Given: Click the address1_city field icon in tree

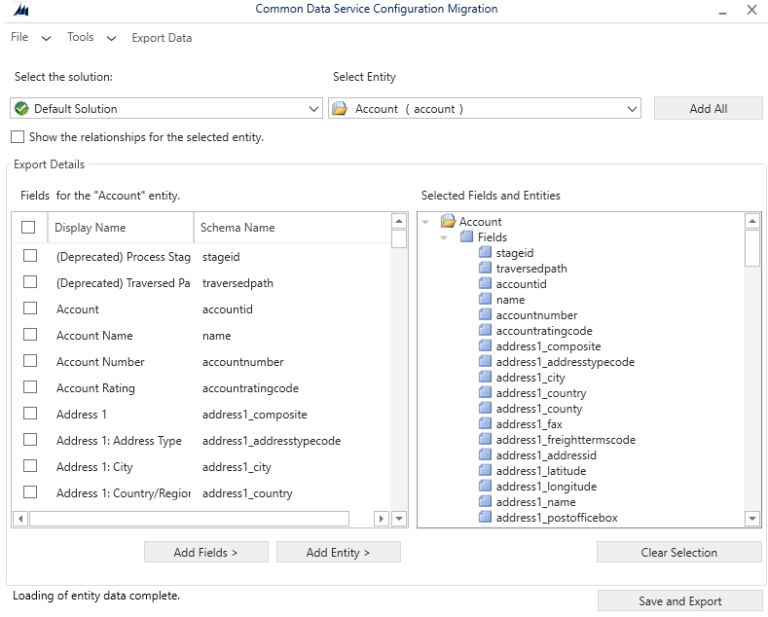Looking at the screenshot, I should (x=485, y=377).
